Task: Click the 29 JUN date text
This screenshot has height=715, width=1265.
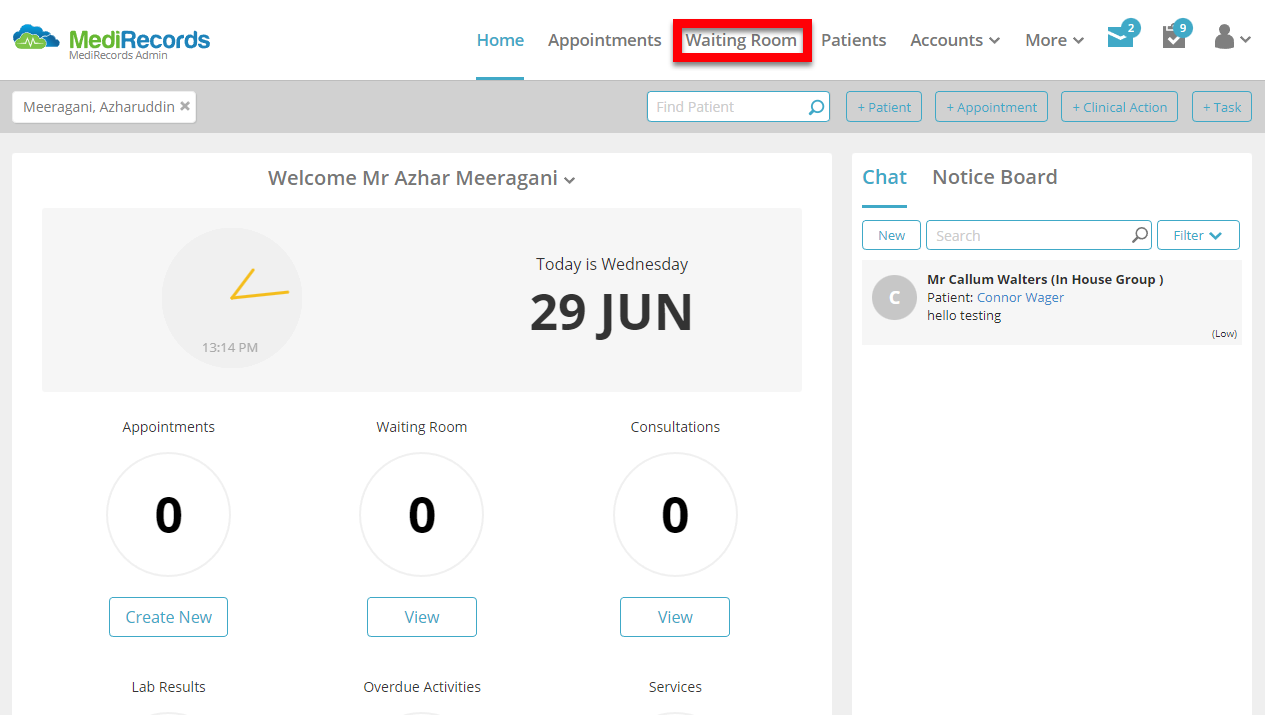Action: [611, 312]
